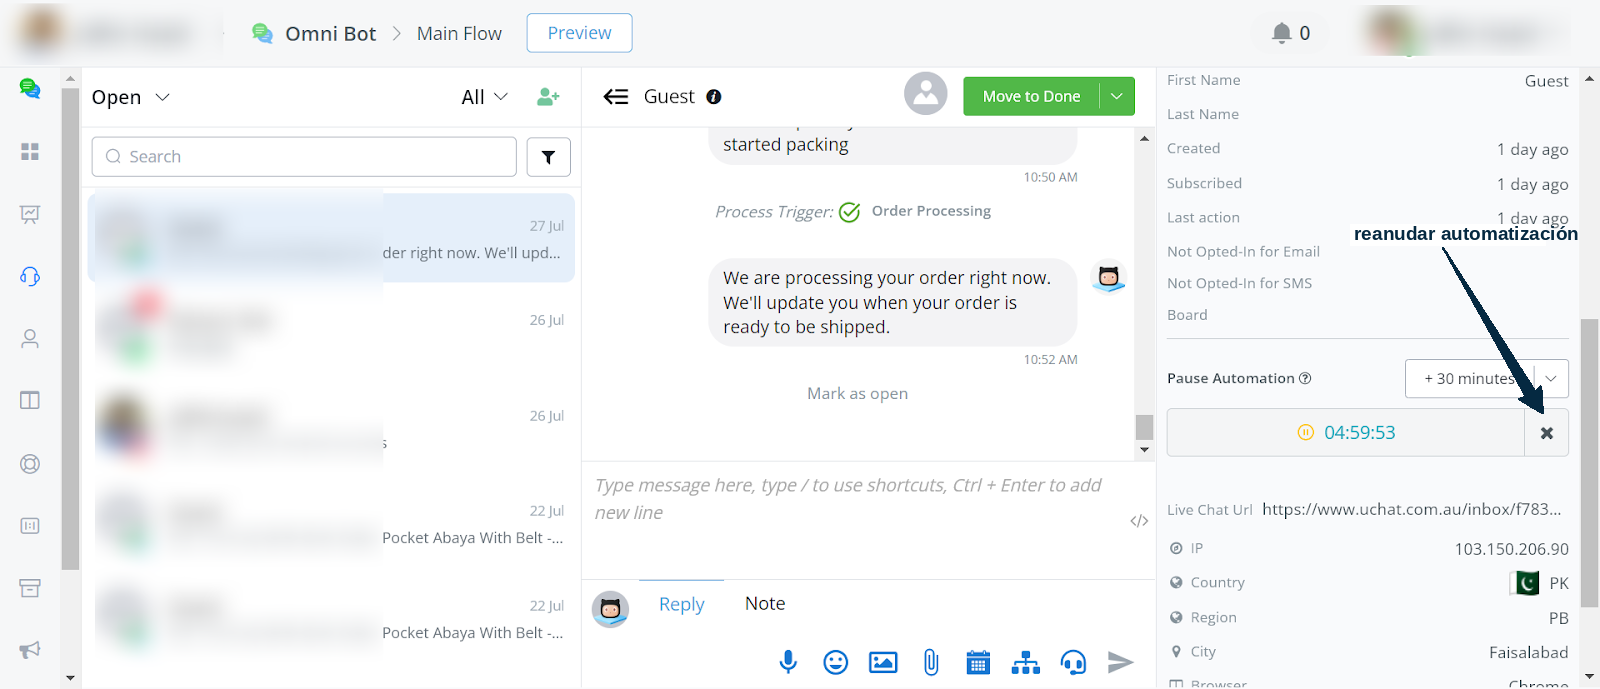Screen dimensions: 1600x689
Task: Click the Omni Bot logo icon
Action: pyautogui.click(x=262, y=33)
